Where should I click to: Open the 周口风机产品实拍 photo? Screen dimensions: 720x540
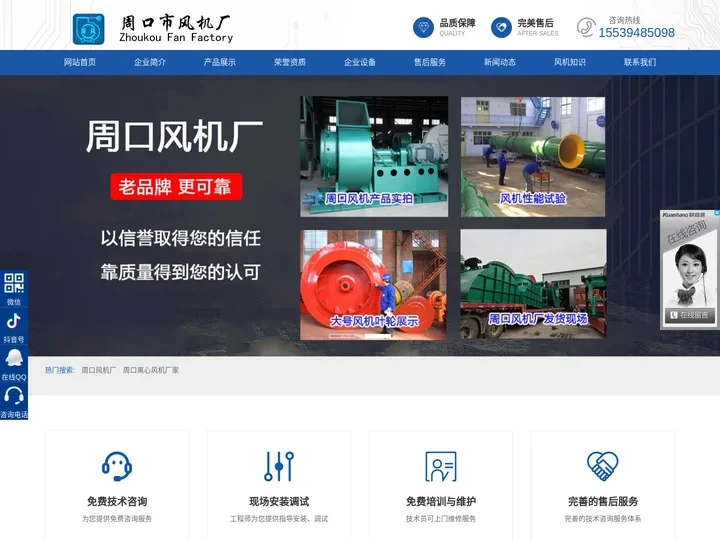click(374, 156)
